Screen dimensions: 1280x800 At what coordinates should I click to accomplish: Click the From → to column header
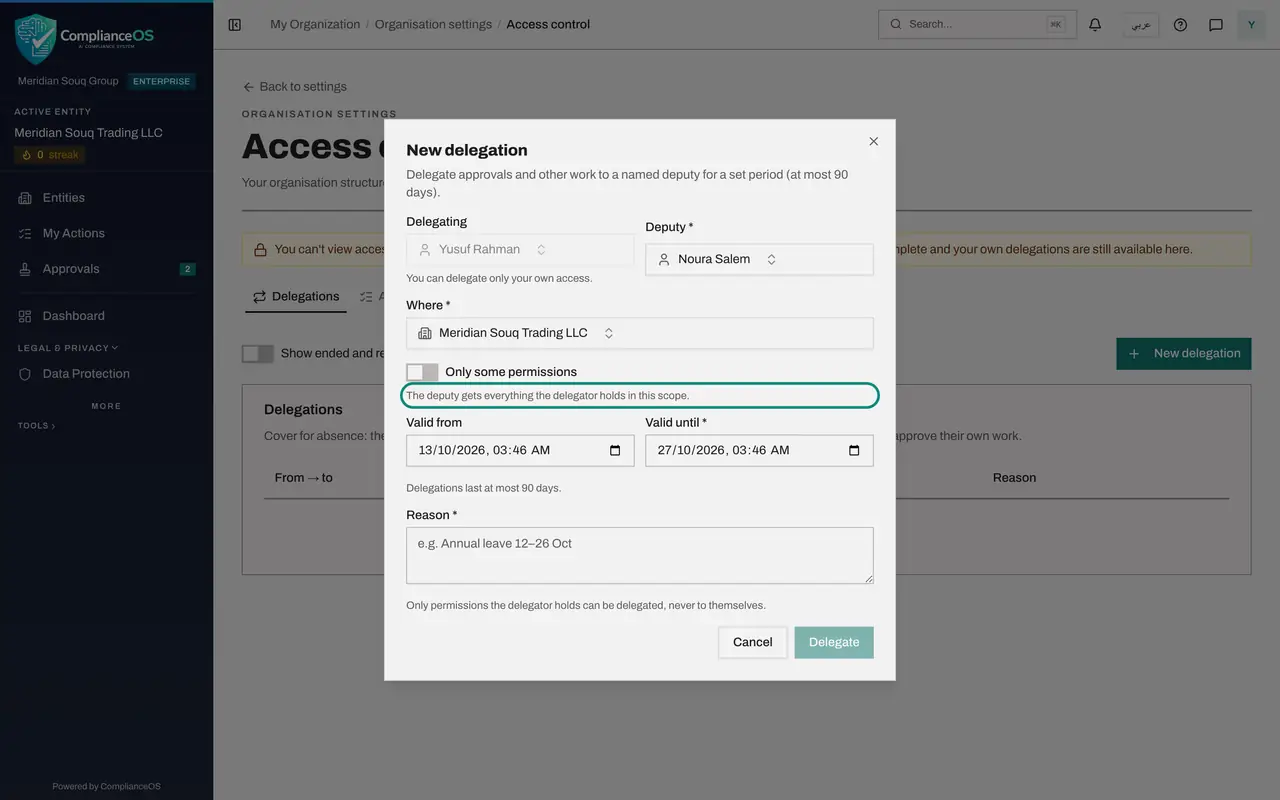pos(304,478)
